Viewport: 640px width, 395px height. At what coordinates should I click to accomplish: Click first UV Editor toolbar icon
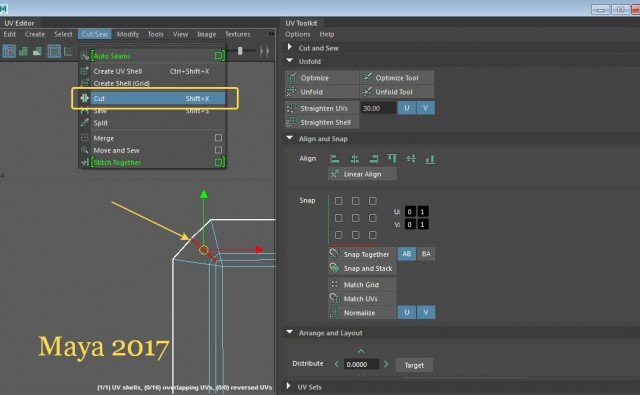click(x=9, y=51)
